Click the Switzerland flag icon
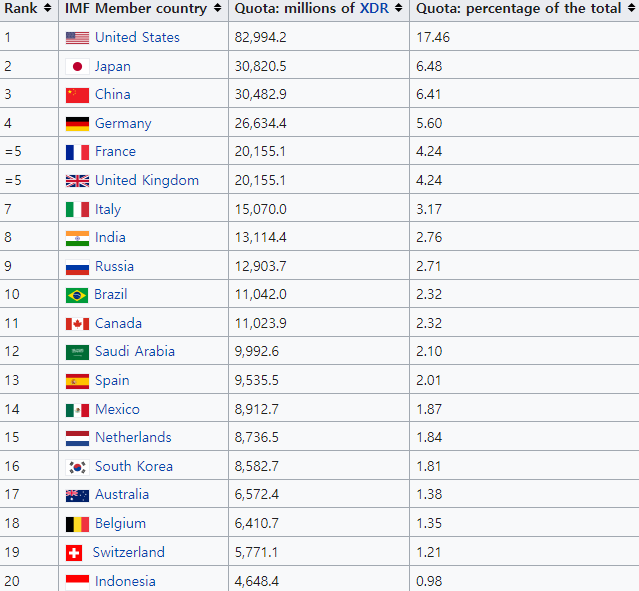639x591 pixels. [x=74, y=553]
